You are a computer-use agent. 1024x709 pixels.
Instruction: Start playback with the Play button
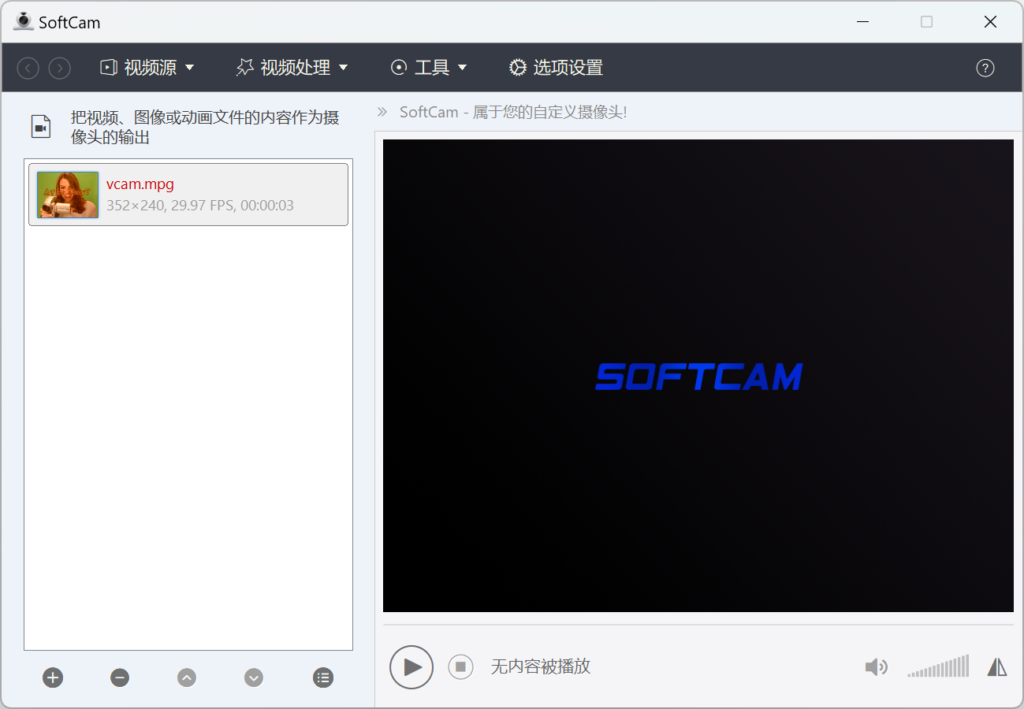[x=411, y=667]
